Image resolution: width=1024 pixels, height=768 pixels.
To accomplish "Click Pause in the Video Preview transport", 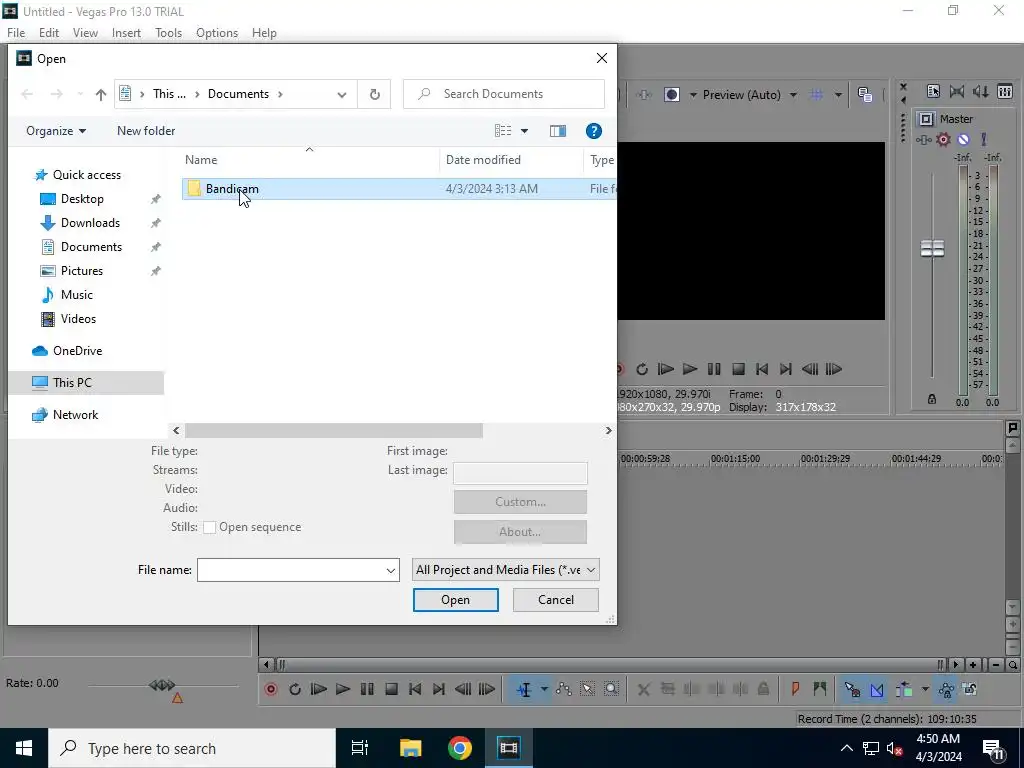I will coord(714,369).
